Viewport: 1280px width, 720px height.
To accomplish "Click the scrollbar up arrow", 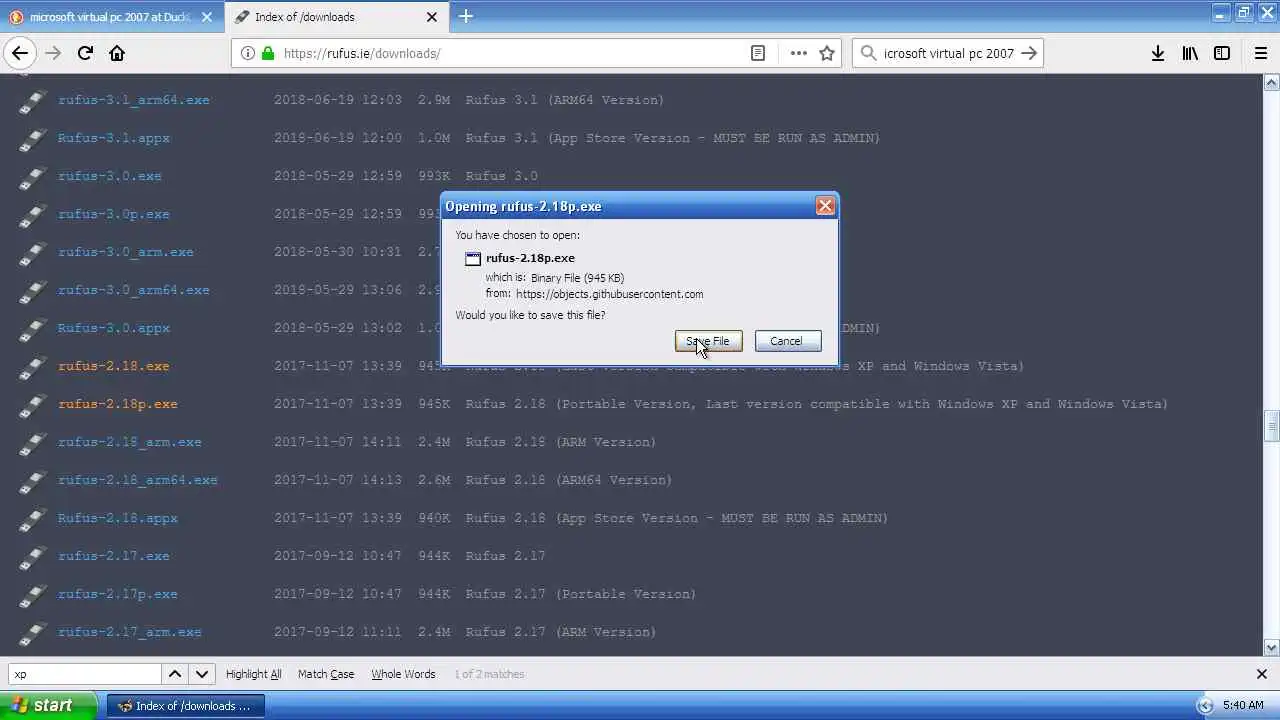I will tap(1271, 82).
